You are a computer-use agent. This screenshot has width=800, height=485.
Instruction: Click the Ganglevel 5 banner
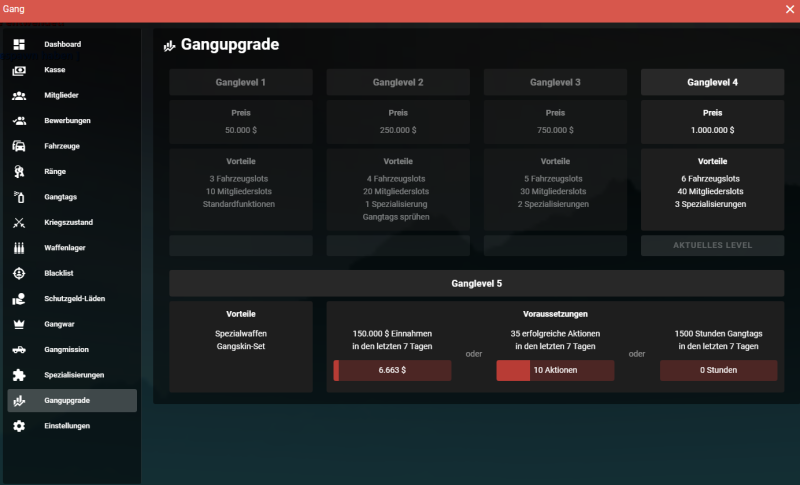click(x=477, y=284)
